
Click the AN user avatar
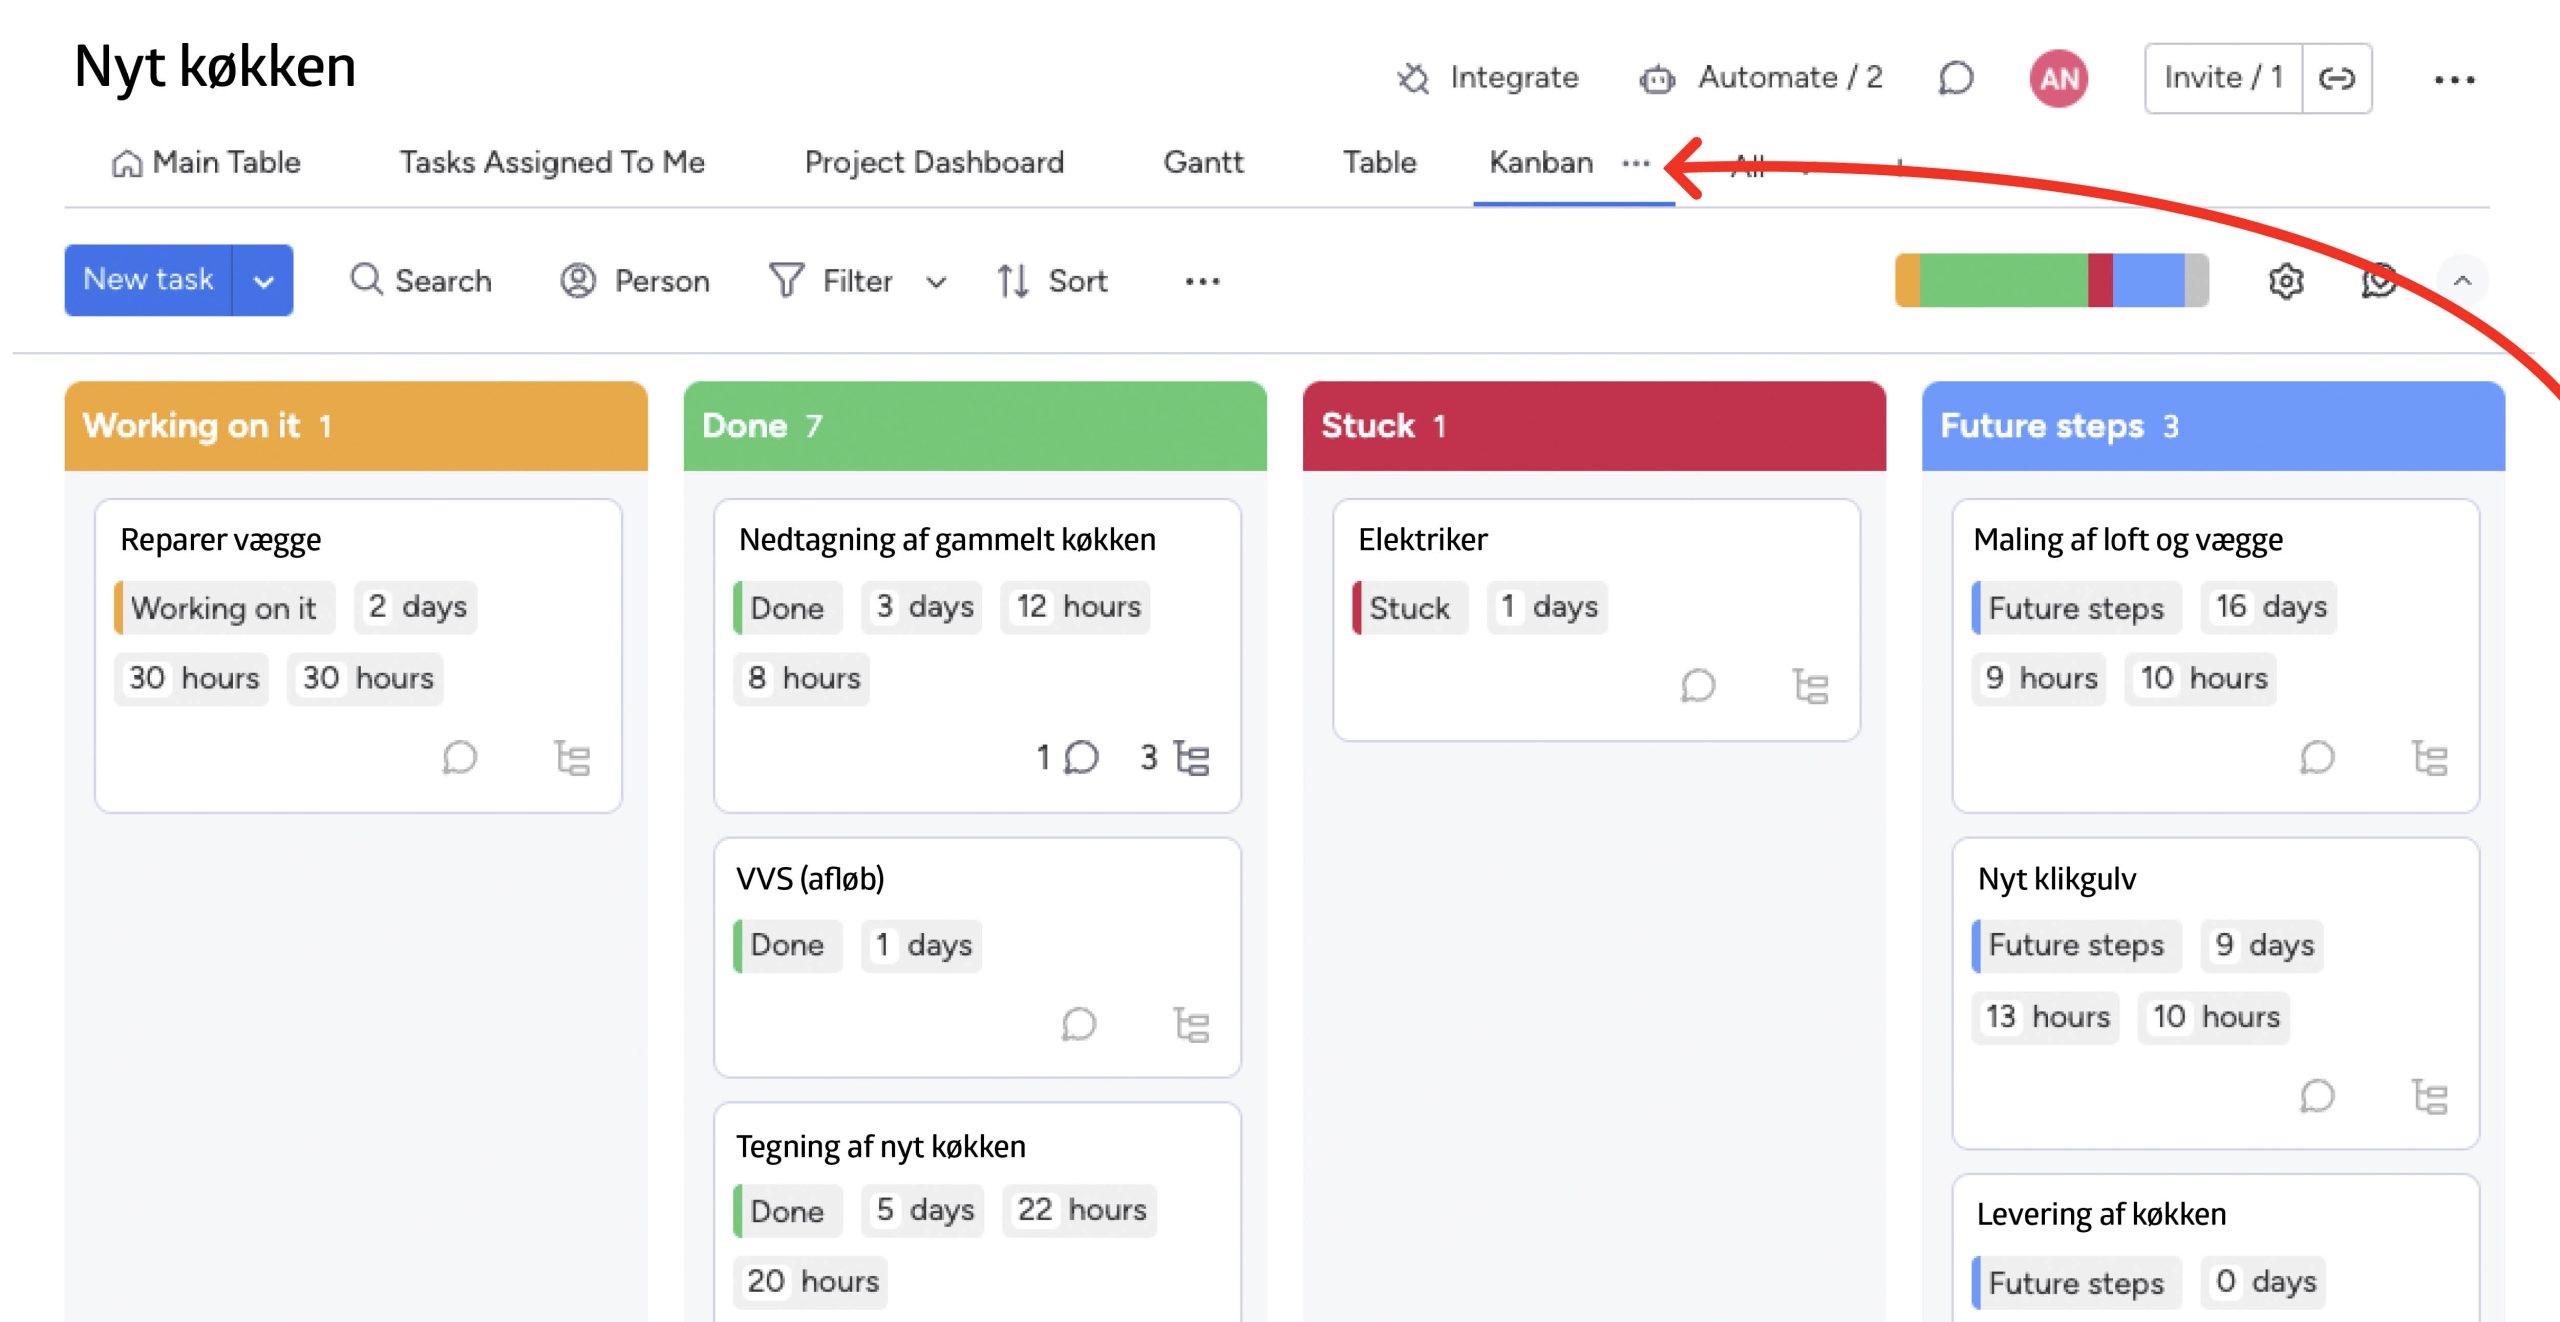pos(2059,78)
